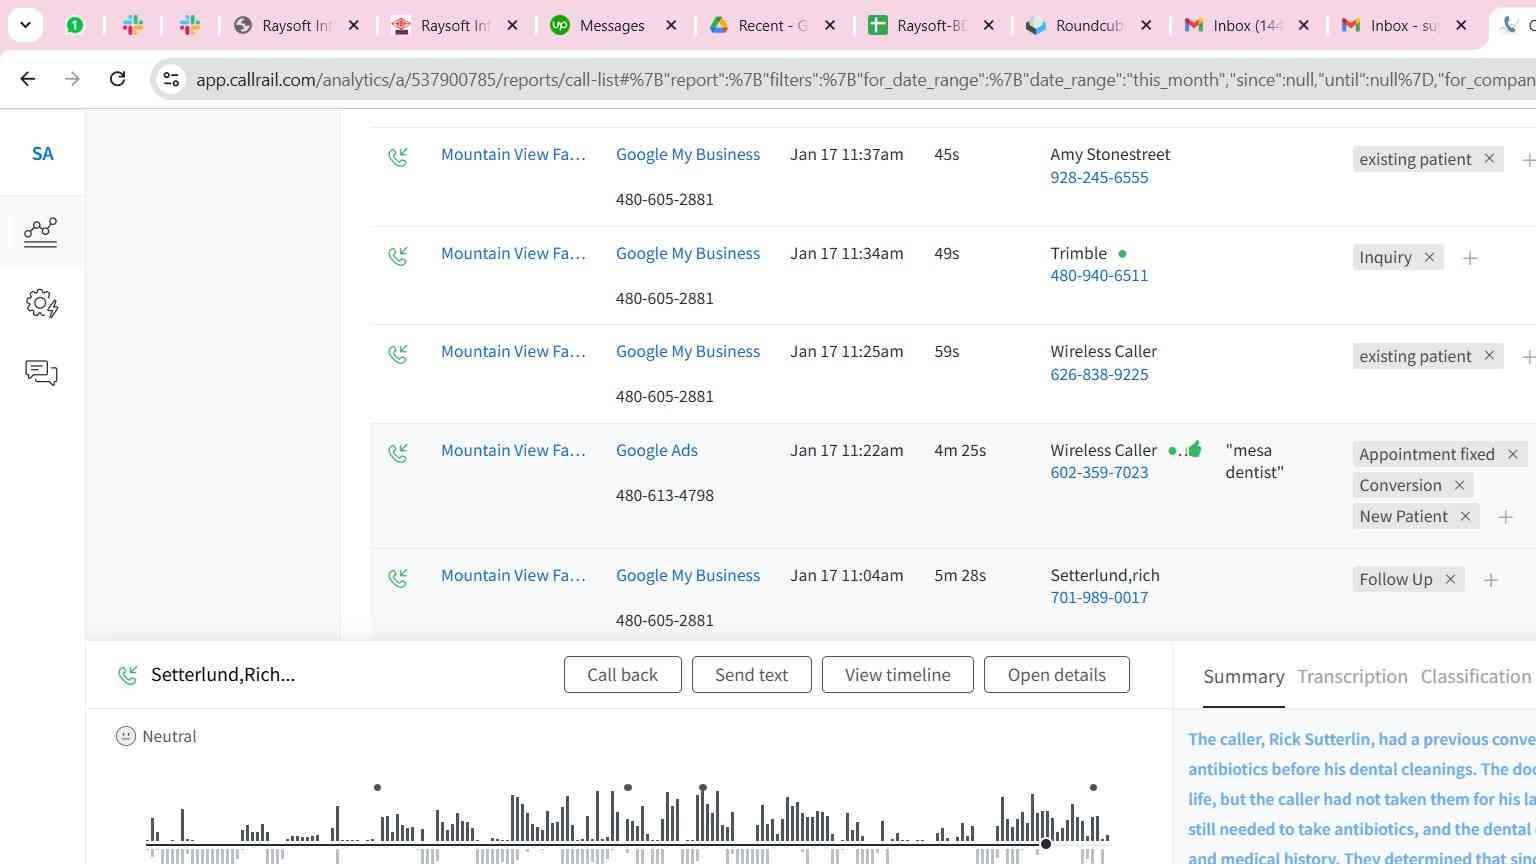Switch to the Classification tab
Screen dimensions: 1536x864
[1475, 677]
